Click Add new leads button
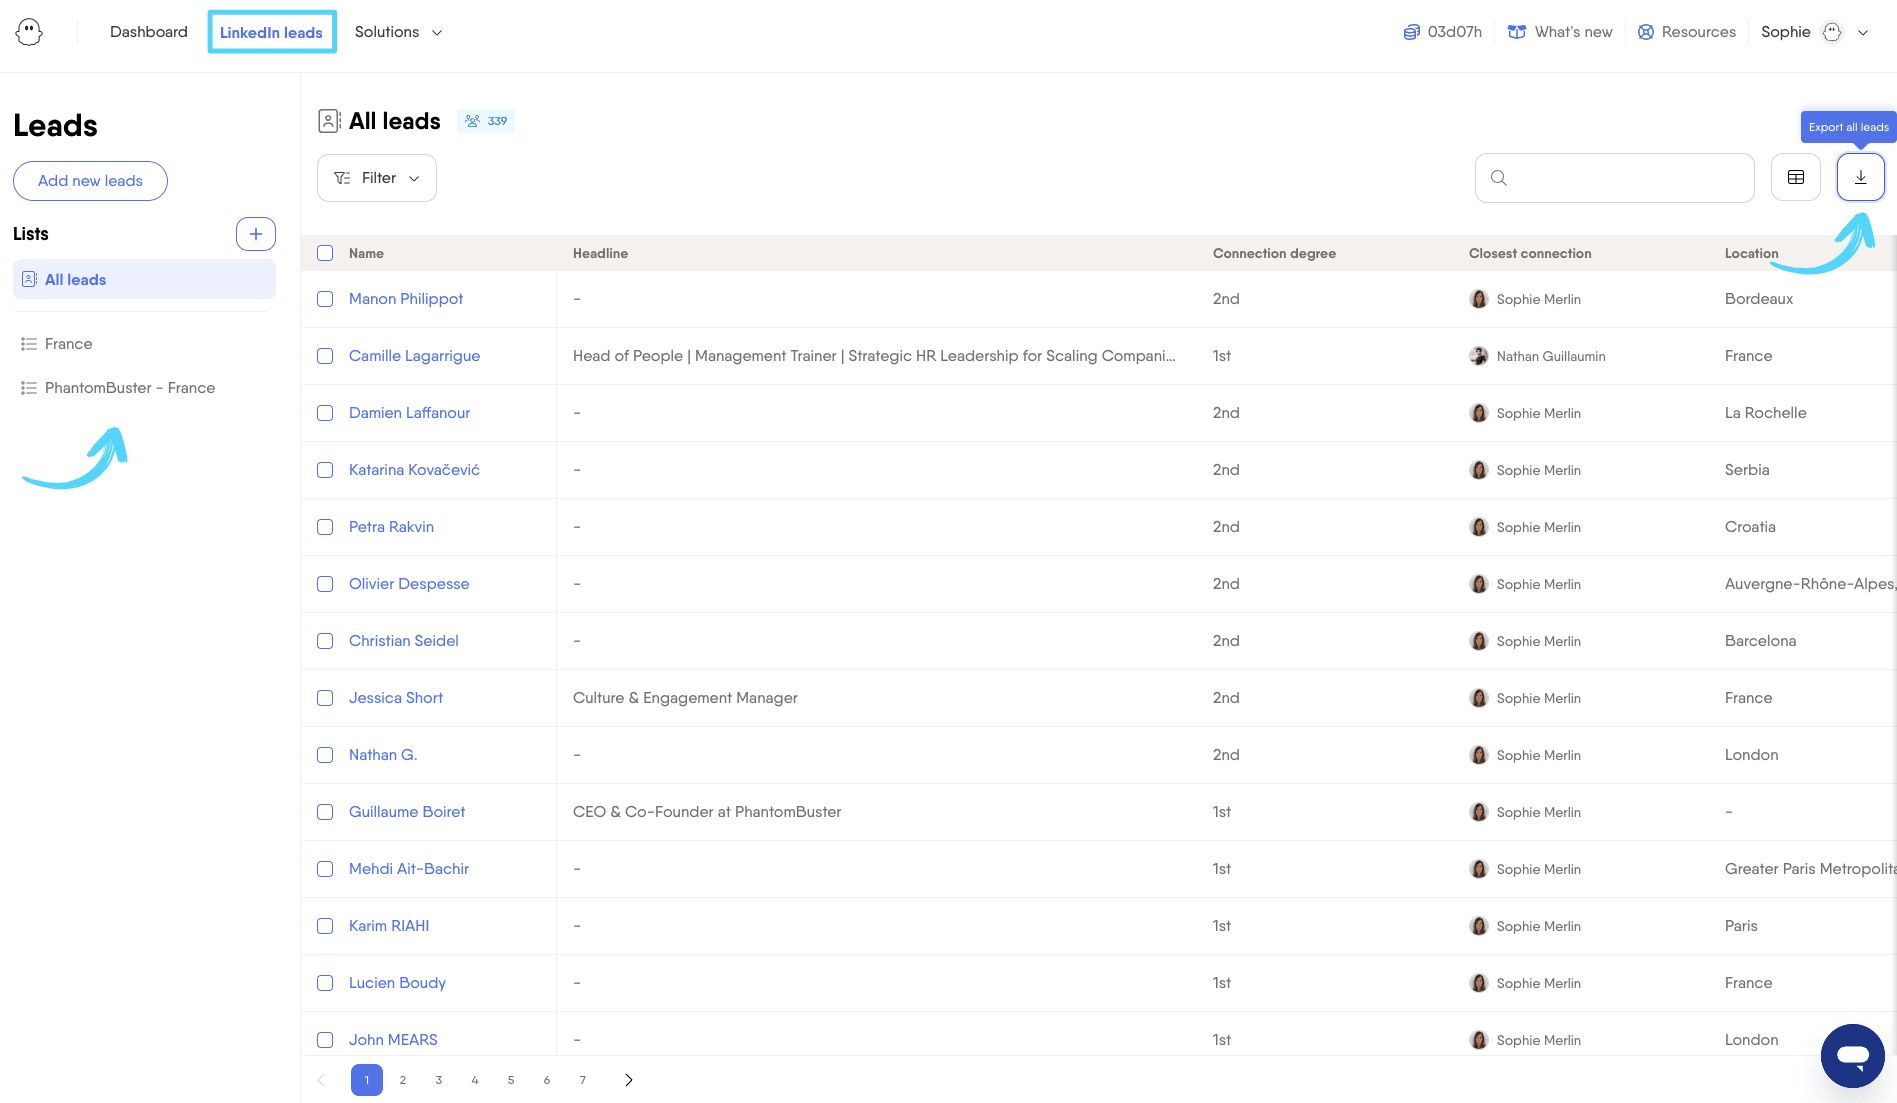This screenshot has width=1897, height=1103. point(90,181)
